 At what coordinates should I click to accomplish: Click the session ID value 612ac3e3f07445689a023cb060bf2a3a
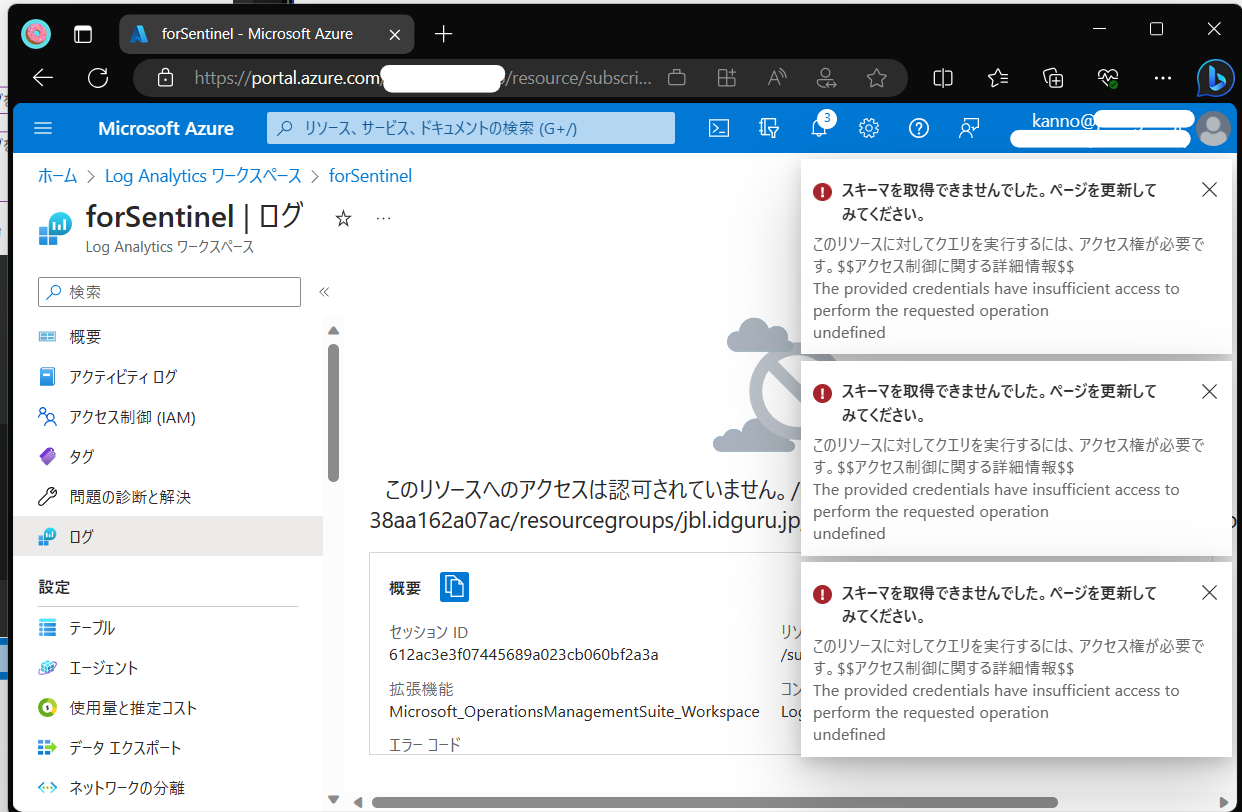point(524,655)
